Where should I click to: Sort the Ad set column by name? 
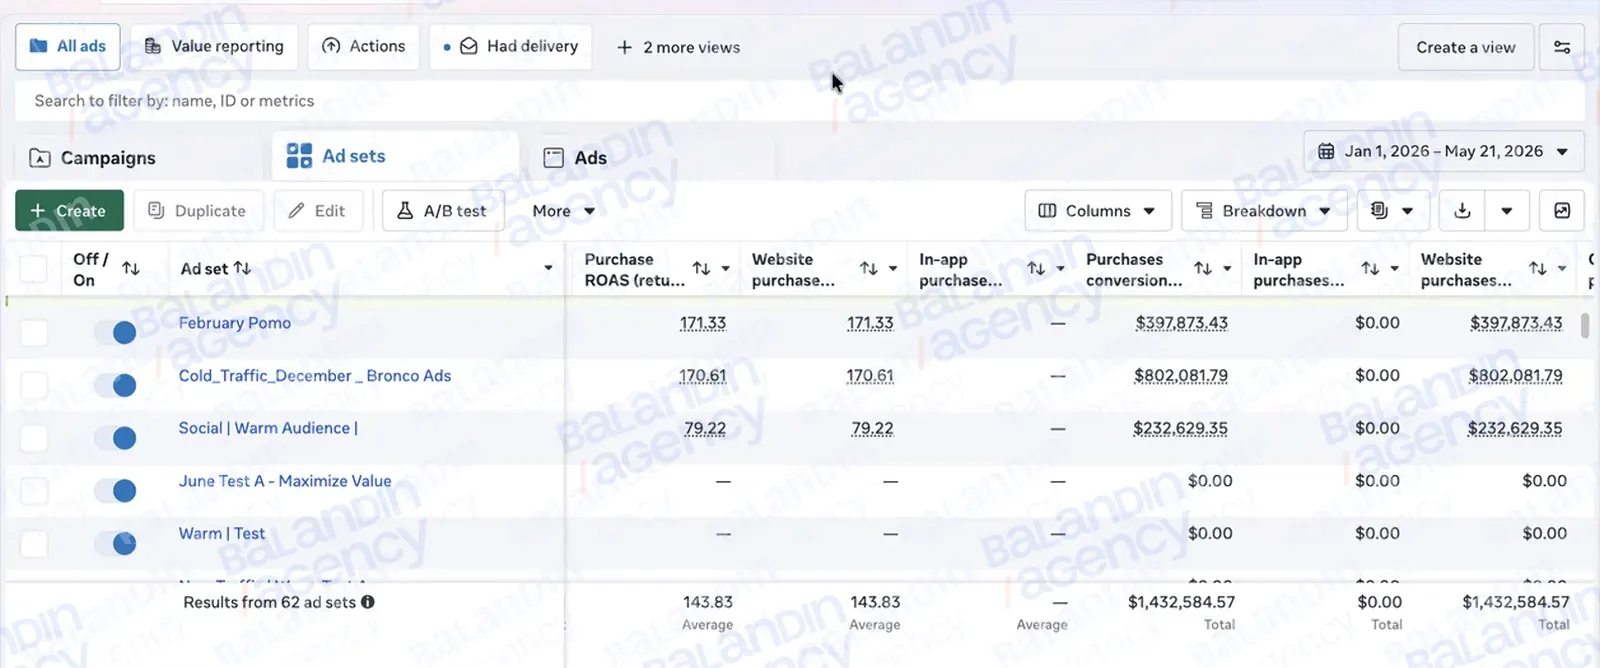[242, 268]
